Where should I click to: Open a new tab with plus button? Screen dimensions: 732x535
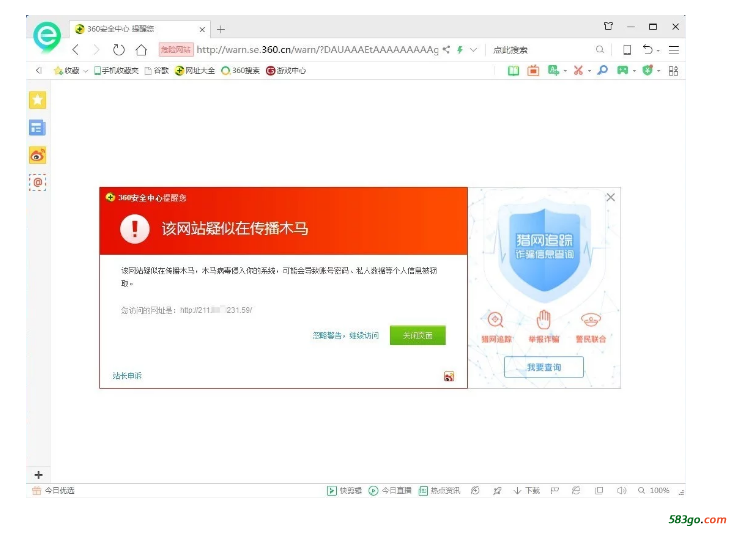tap(221, 29)
